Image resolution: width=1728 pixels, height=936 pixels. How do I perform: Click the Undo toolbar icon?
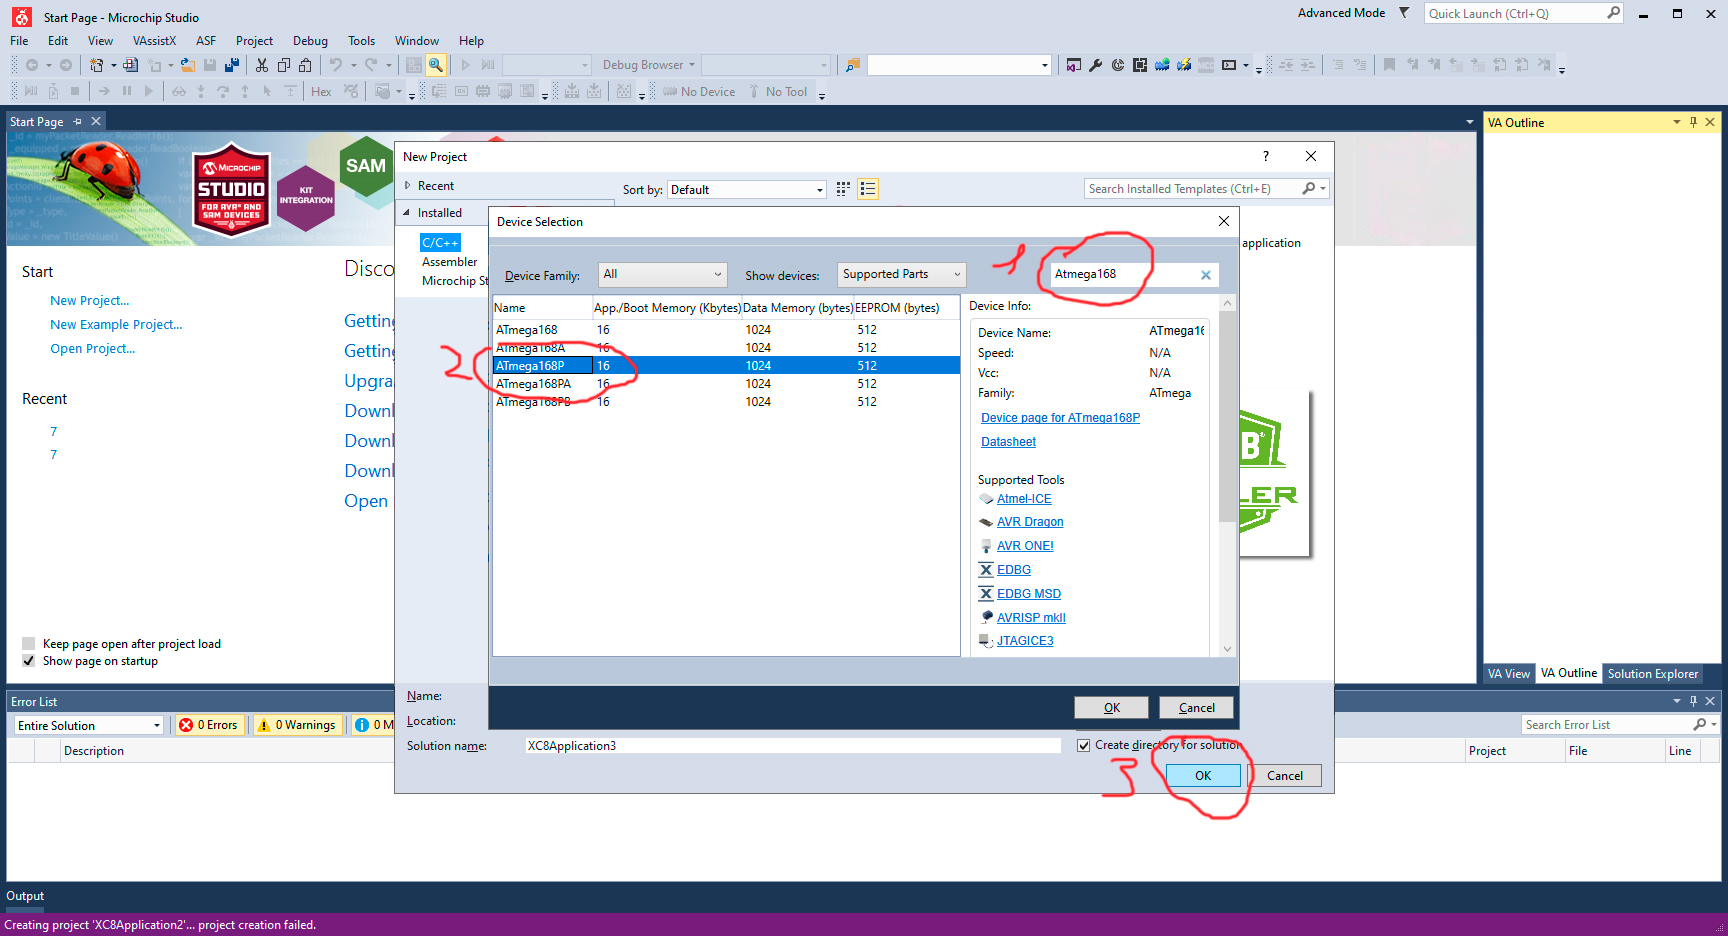coord(336,65)
